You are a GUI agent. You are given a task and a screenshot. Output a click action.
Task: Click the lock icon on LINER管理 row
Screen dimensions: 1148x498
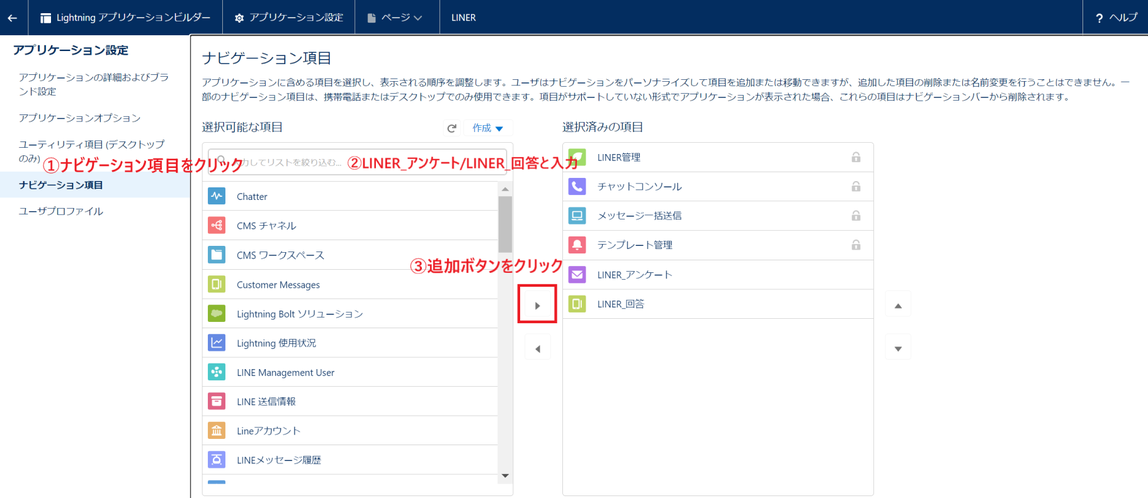click(855, 157)
